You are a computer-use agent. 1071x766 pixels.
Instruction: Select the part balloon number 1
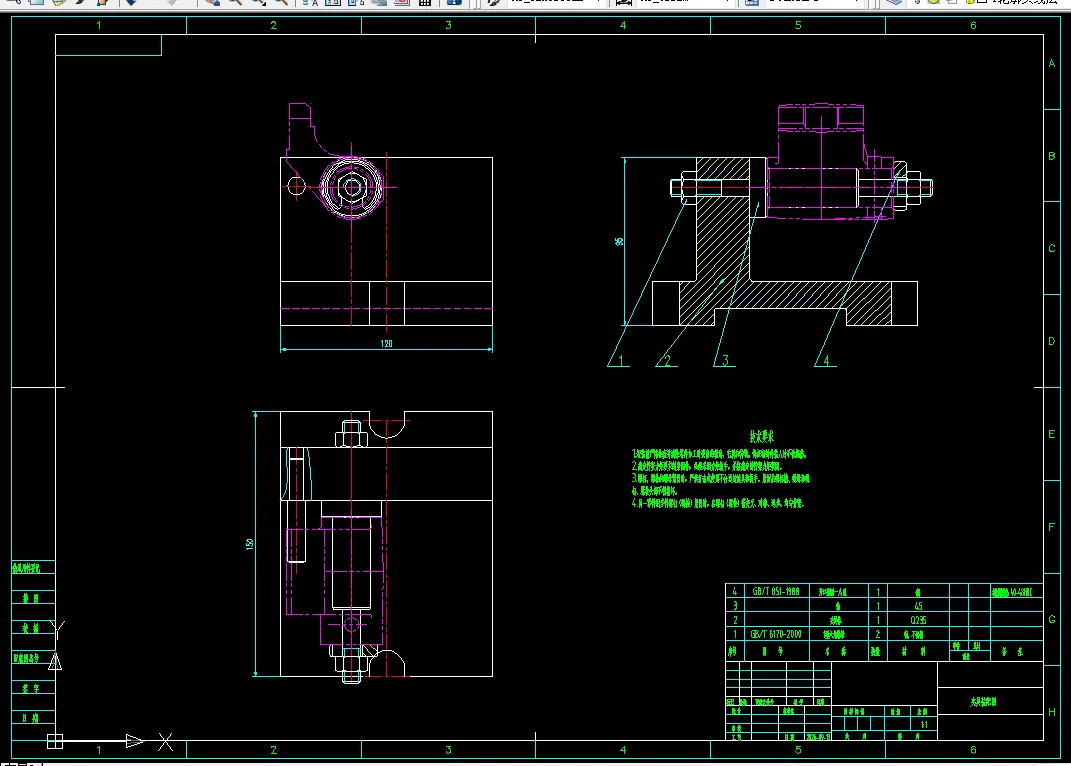point(620,360)
